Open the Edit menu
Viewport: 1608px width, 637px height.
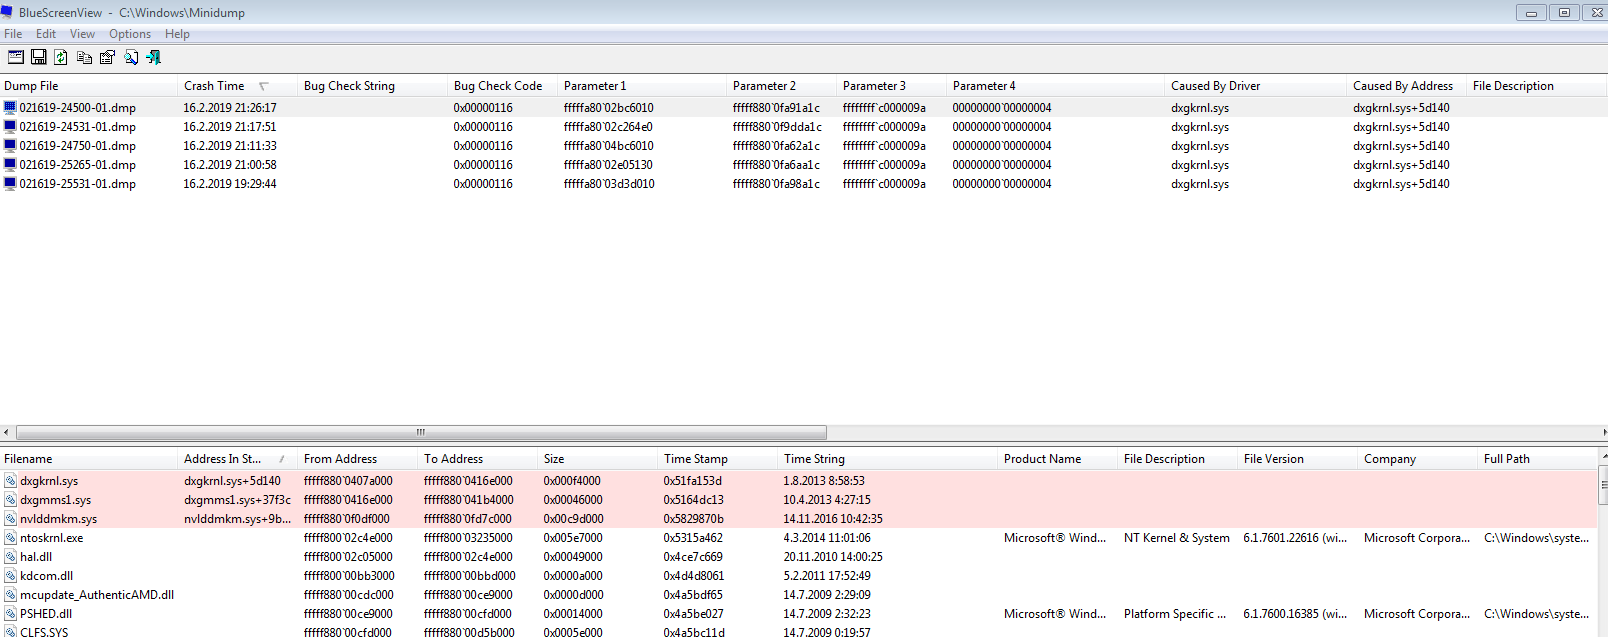(46, 34)
